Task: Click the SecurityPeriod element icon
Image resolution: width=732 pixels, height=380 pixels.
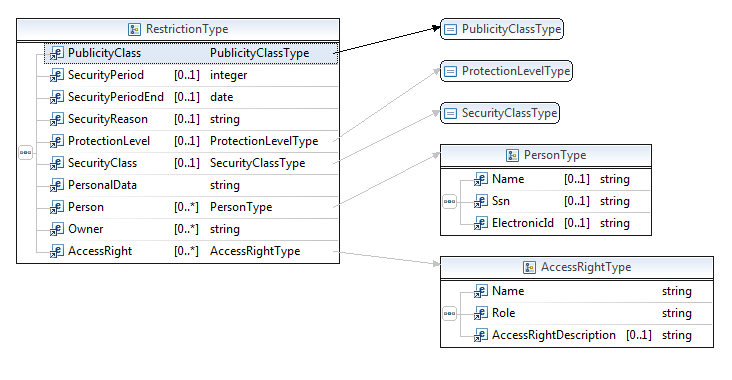Action: [x=57, y=75]
